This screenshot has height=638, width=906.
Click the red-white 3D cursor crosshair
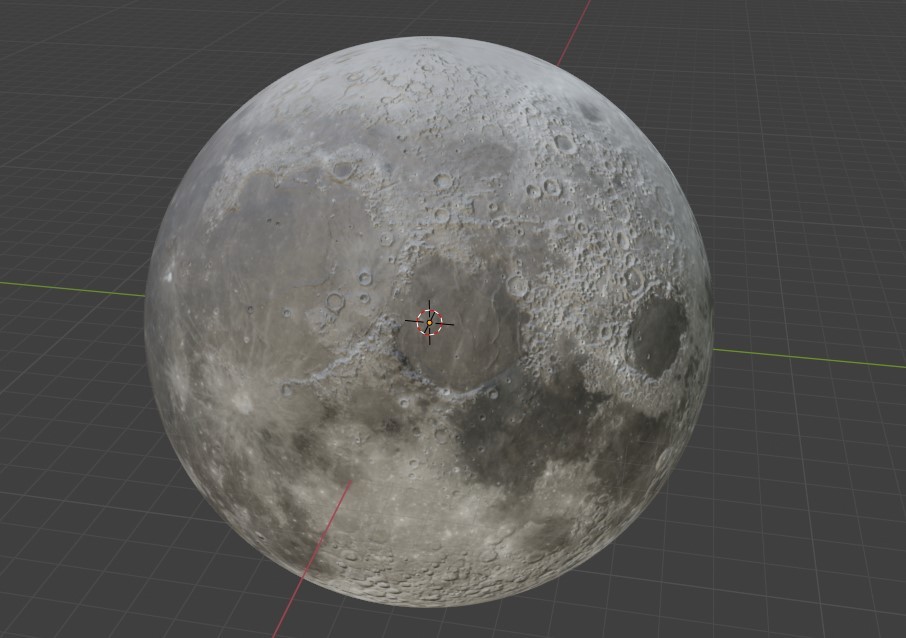pyautogui.click(x=429, y=322)
